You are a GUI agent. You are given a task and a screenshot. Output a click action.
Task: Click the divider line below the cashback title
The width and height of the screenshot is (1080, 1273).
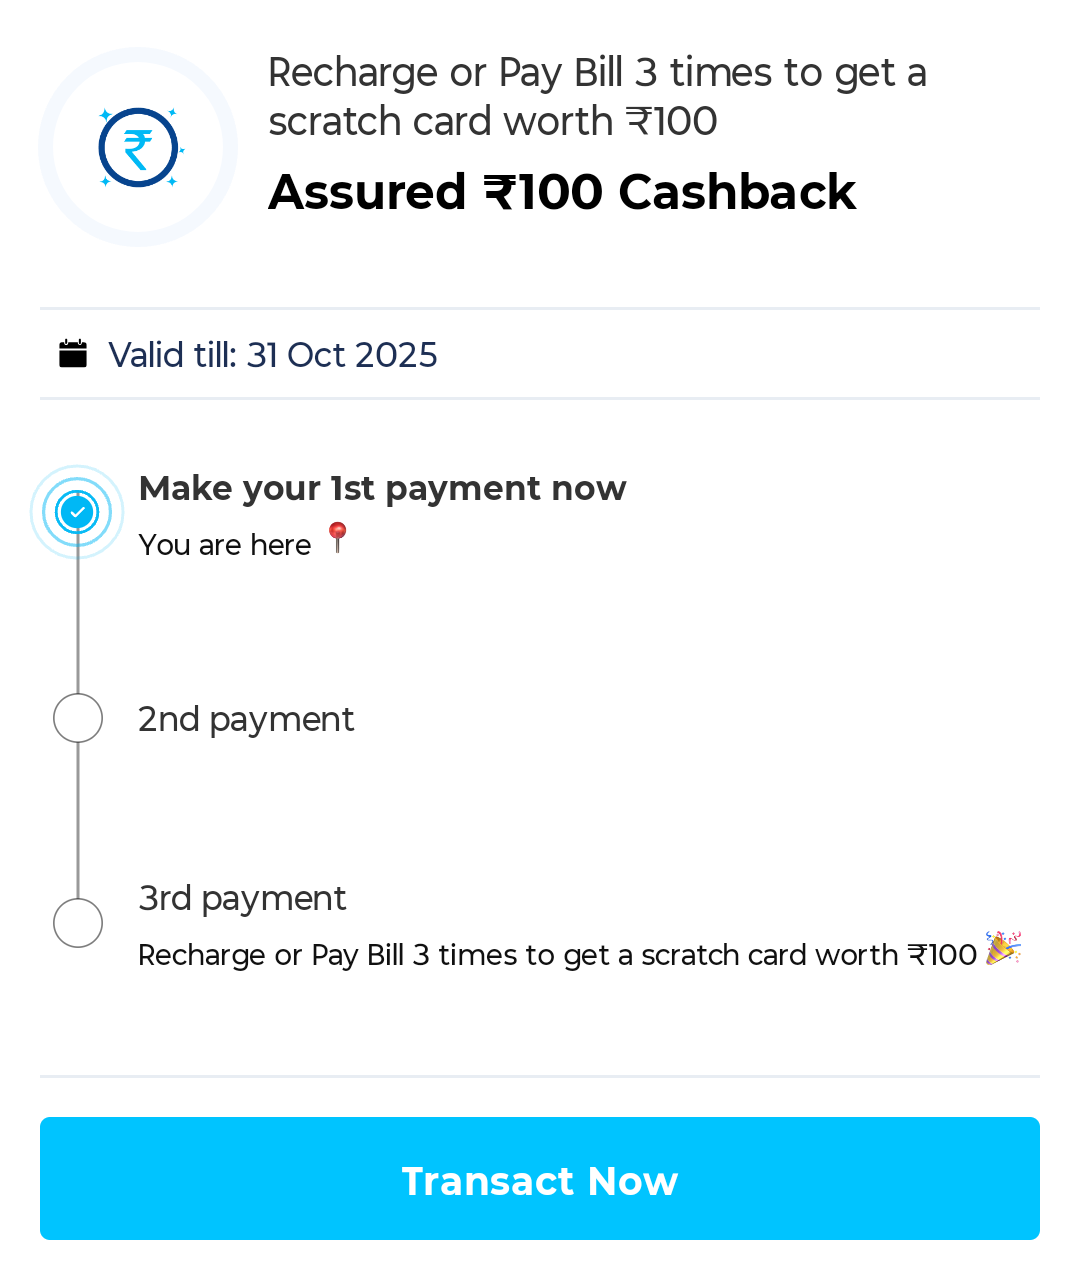coord(540,308)
